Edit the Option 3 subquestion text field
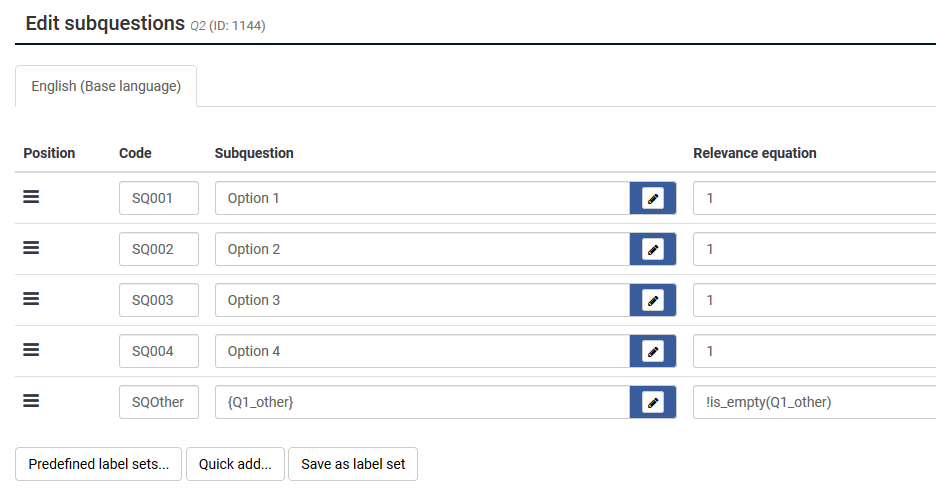The width and height of the screenshot is (936, 499). pyautogui.click(x=423, y=300)
